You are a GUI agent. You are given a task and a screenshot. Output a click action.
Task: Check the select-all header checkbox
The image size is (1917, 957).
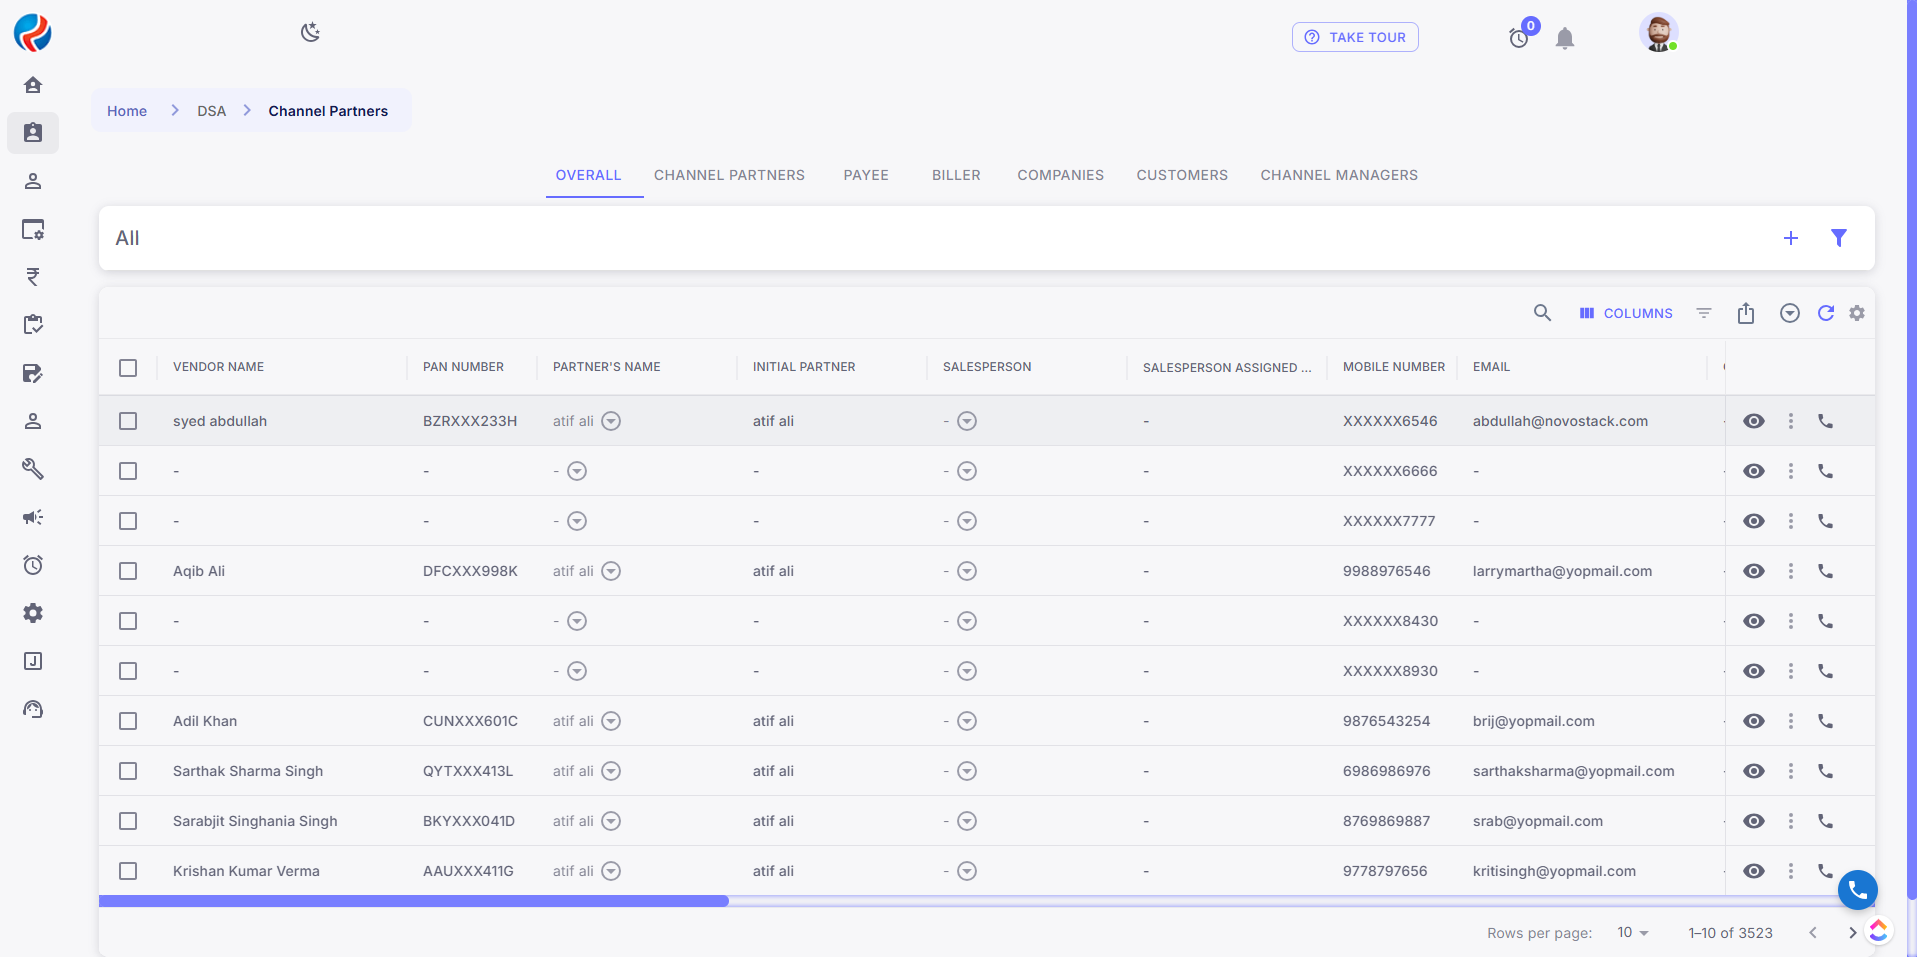(128, 367)
